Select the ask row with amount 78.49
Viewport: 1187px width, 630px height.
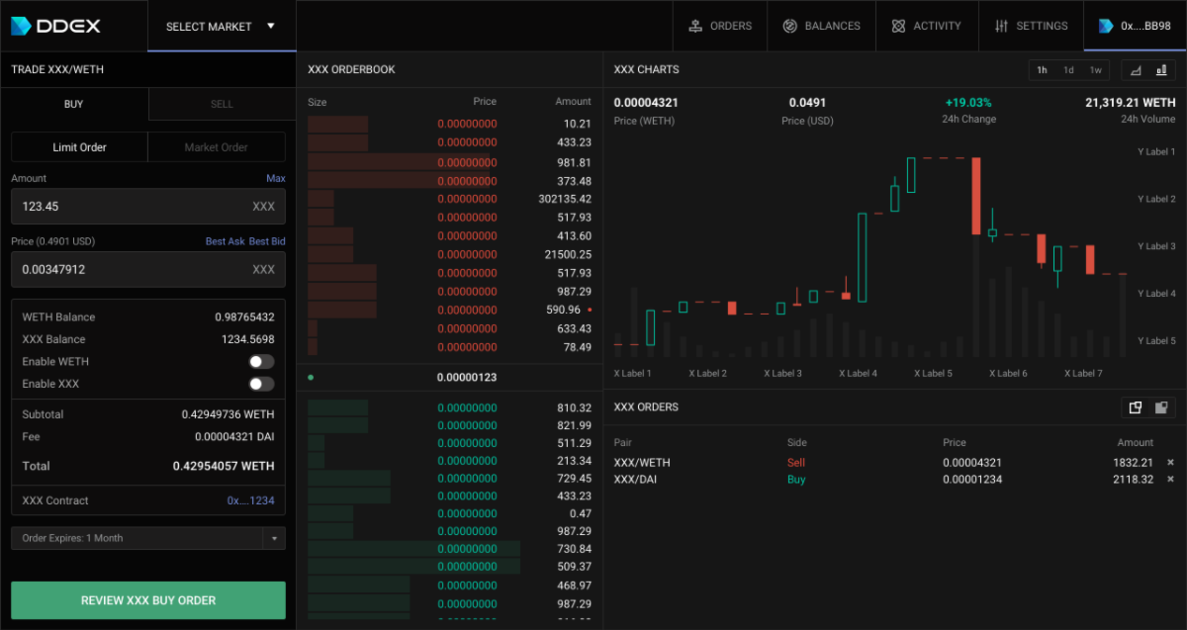coord(450,347)
